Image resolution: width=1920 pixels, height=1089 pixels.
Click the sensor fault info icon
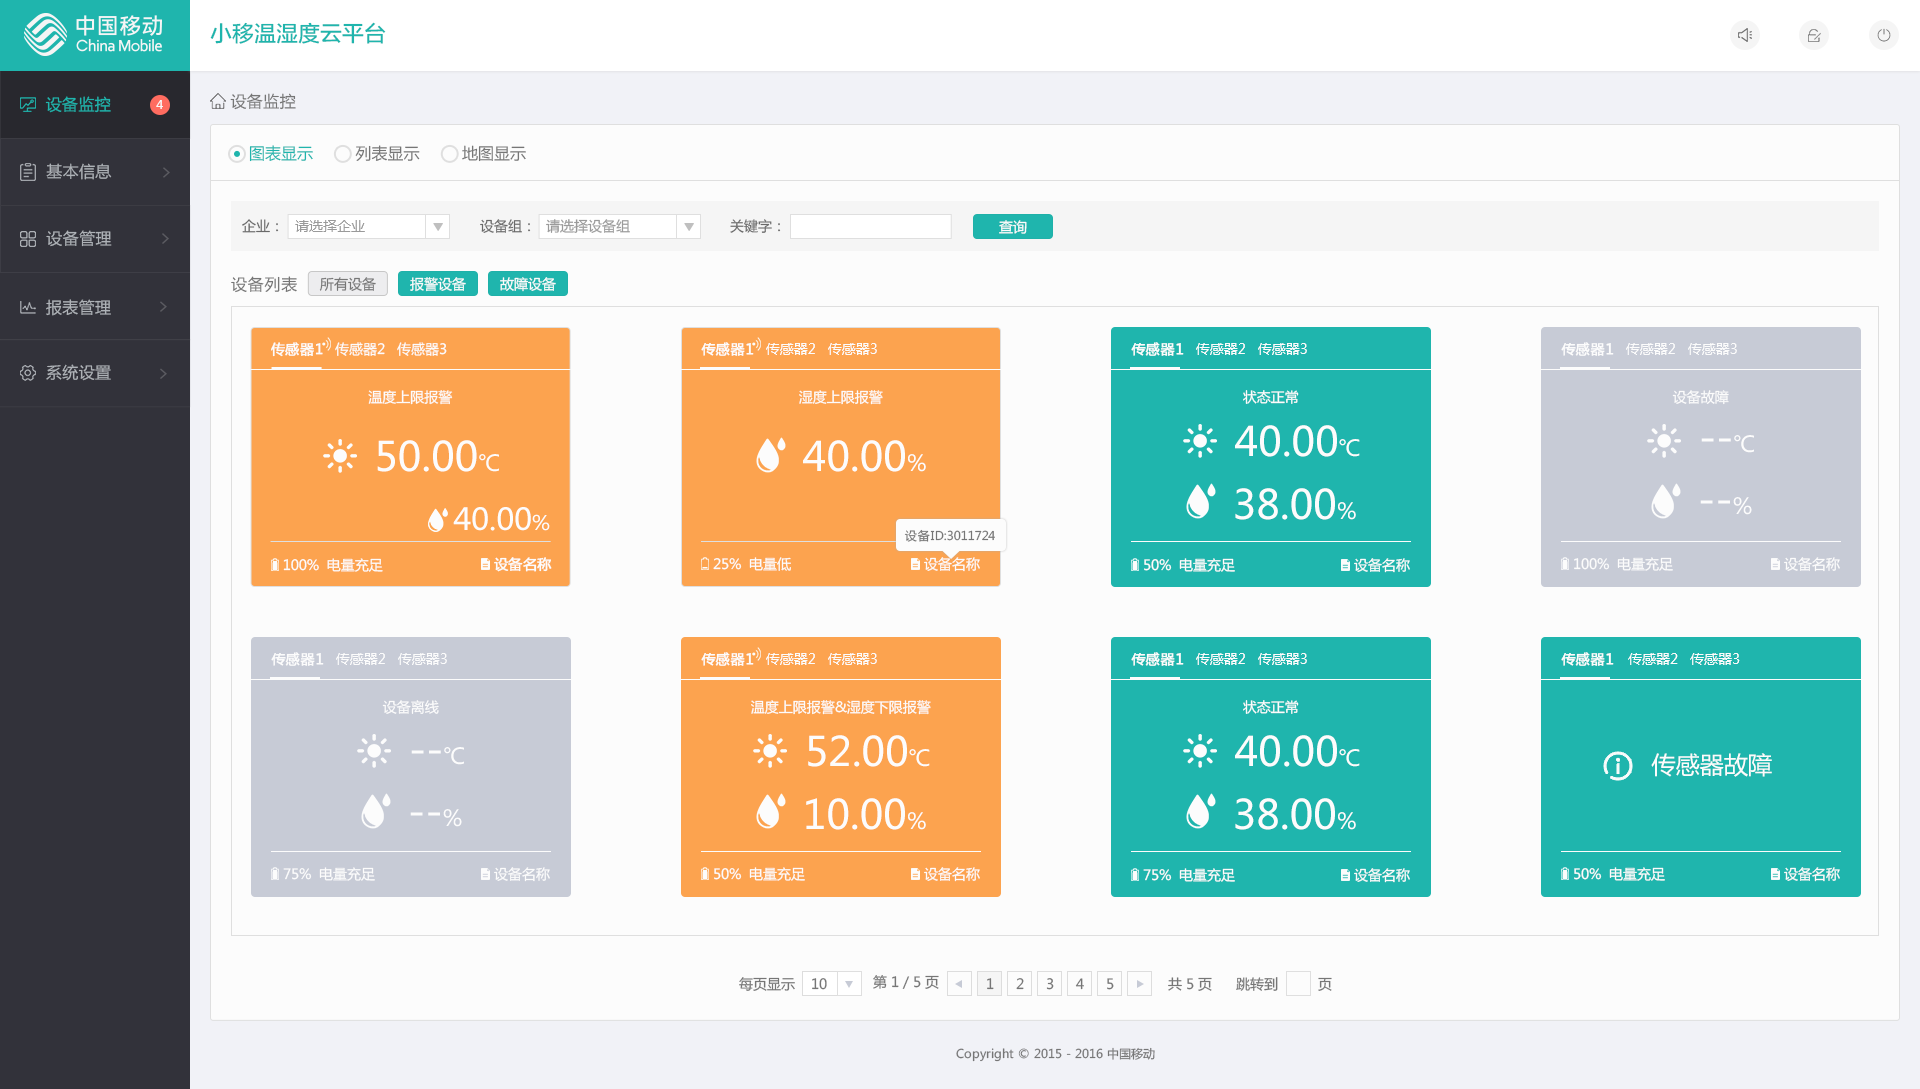[x=1617, y=766]
